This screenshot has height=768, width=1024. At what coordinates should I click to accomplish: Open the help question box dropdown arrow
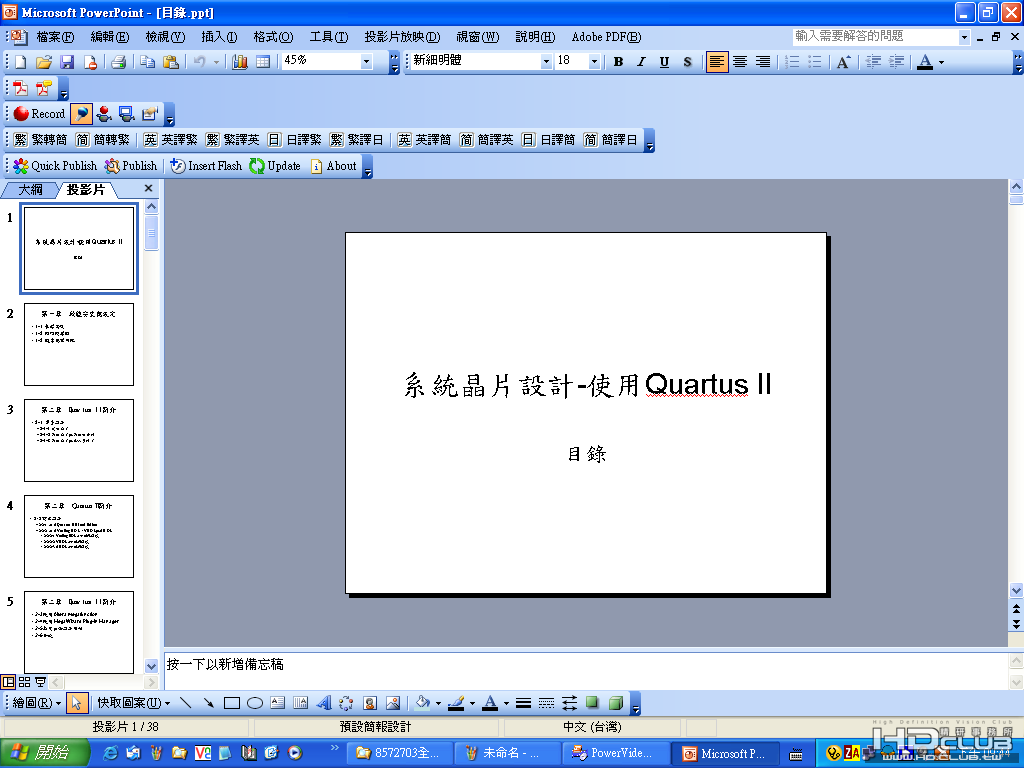965,37
